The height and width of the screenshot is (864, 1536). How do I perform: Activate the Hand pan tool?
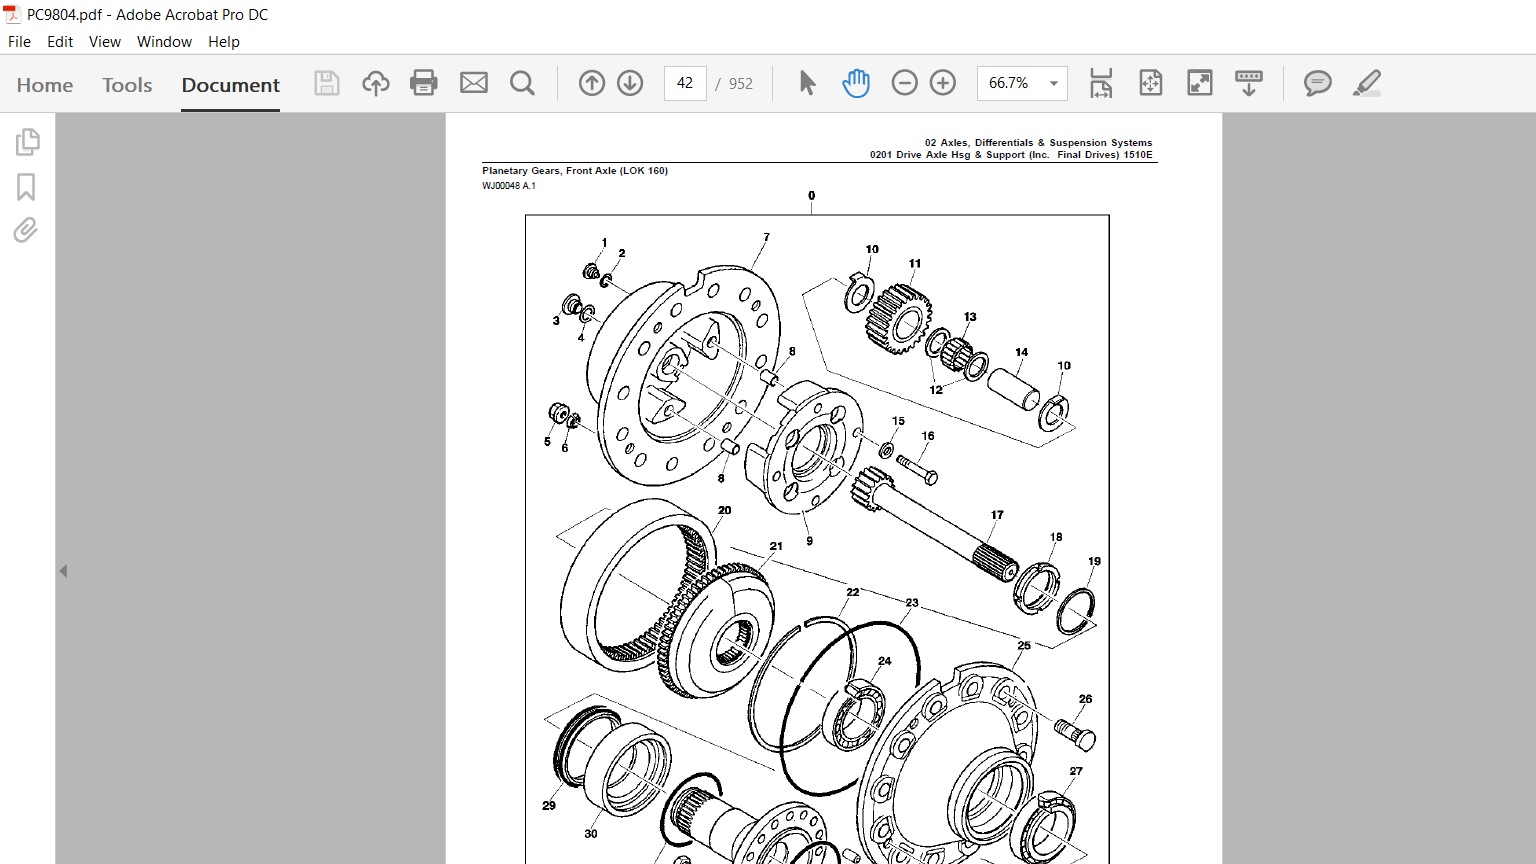[x=856, y=83]
